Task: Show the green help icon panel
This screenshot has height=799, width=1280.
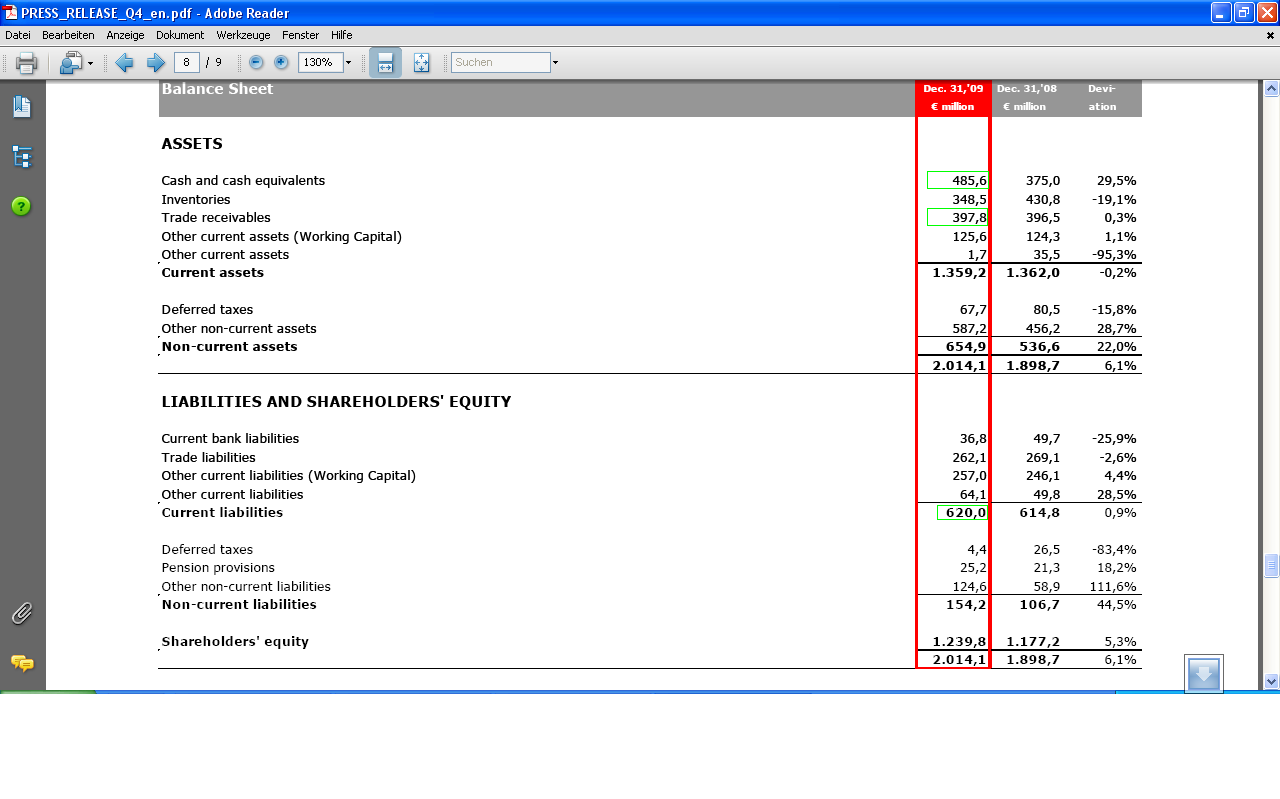Action: (21, 206)
